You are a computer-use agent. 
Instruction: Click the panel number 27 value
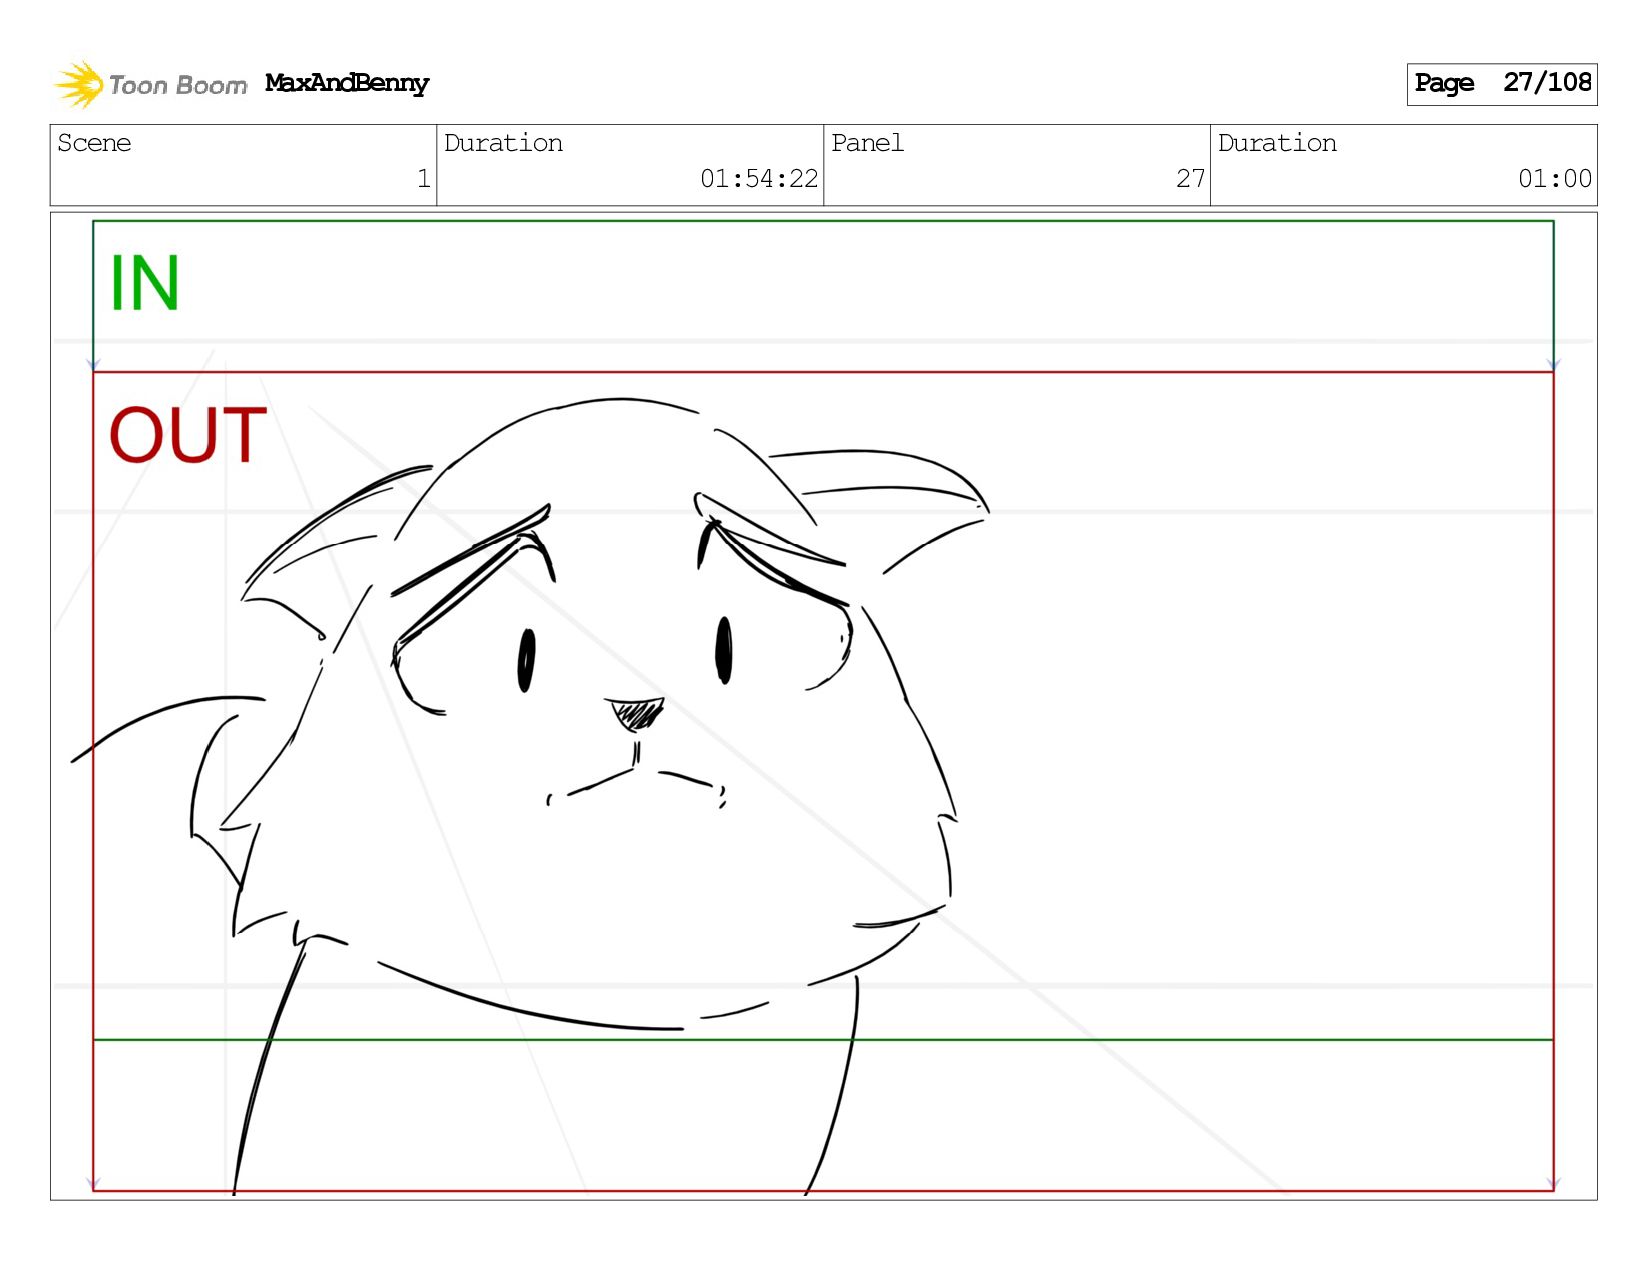1190,179
